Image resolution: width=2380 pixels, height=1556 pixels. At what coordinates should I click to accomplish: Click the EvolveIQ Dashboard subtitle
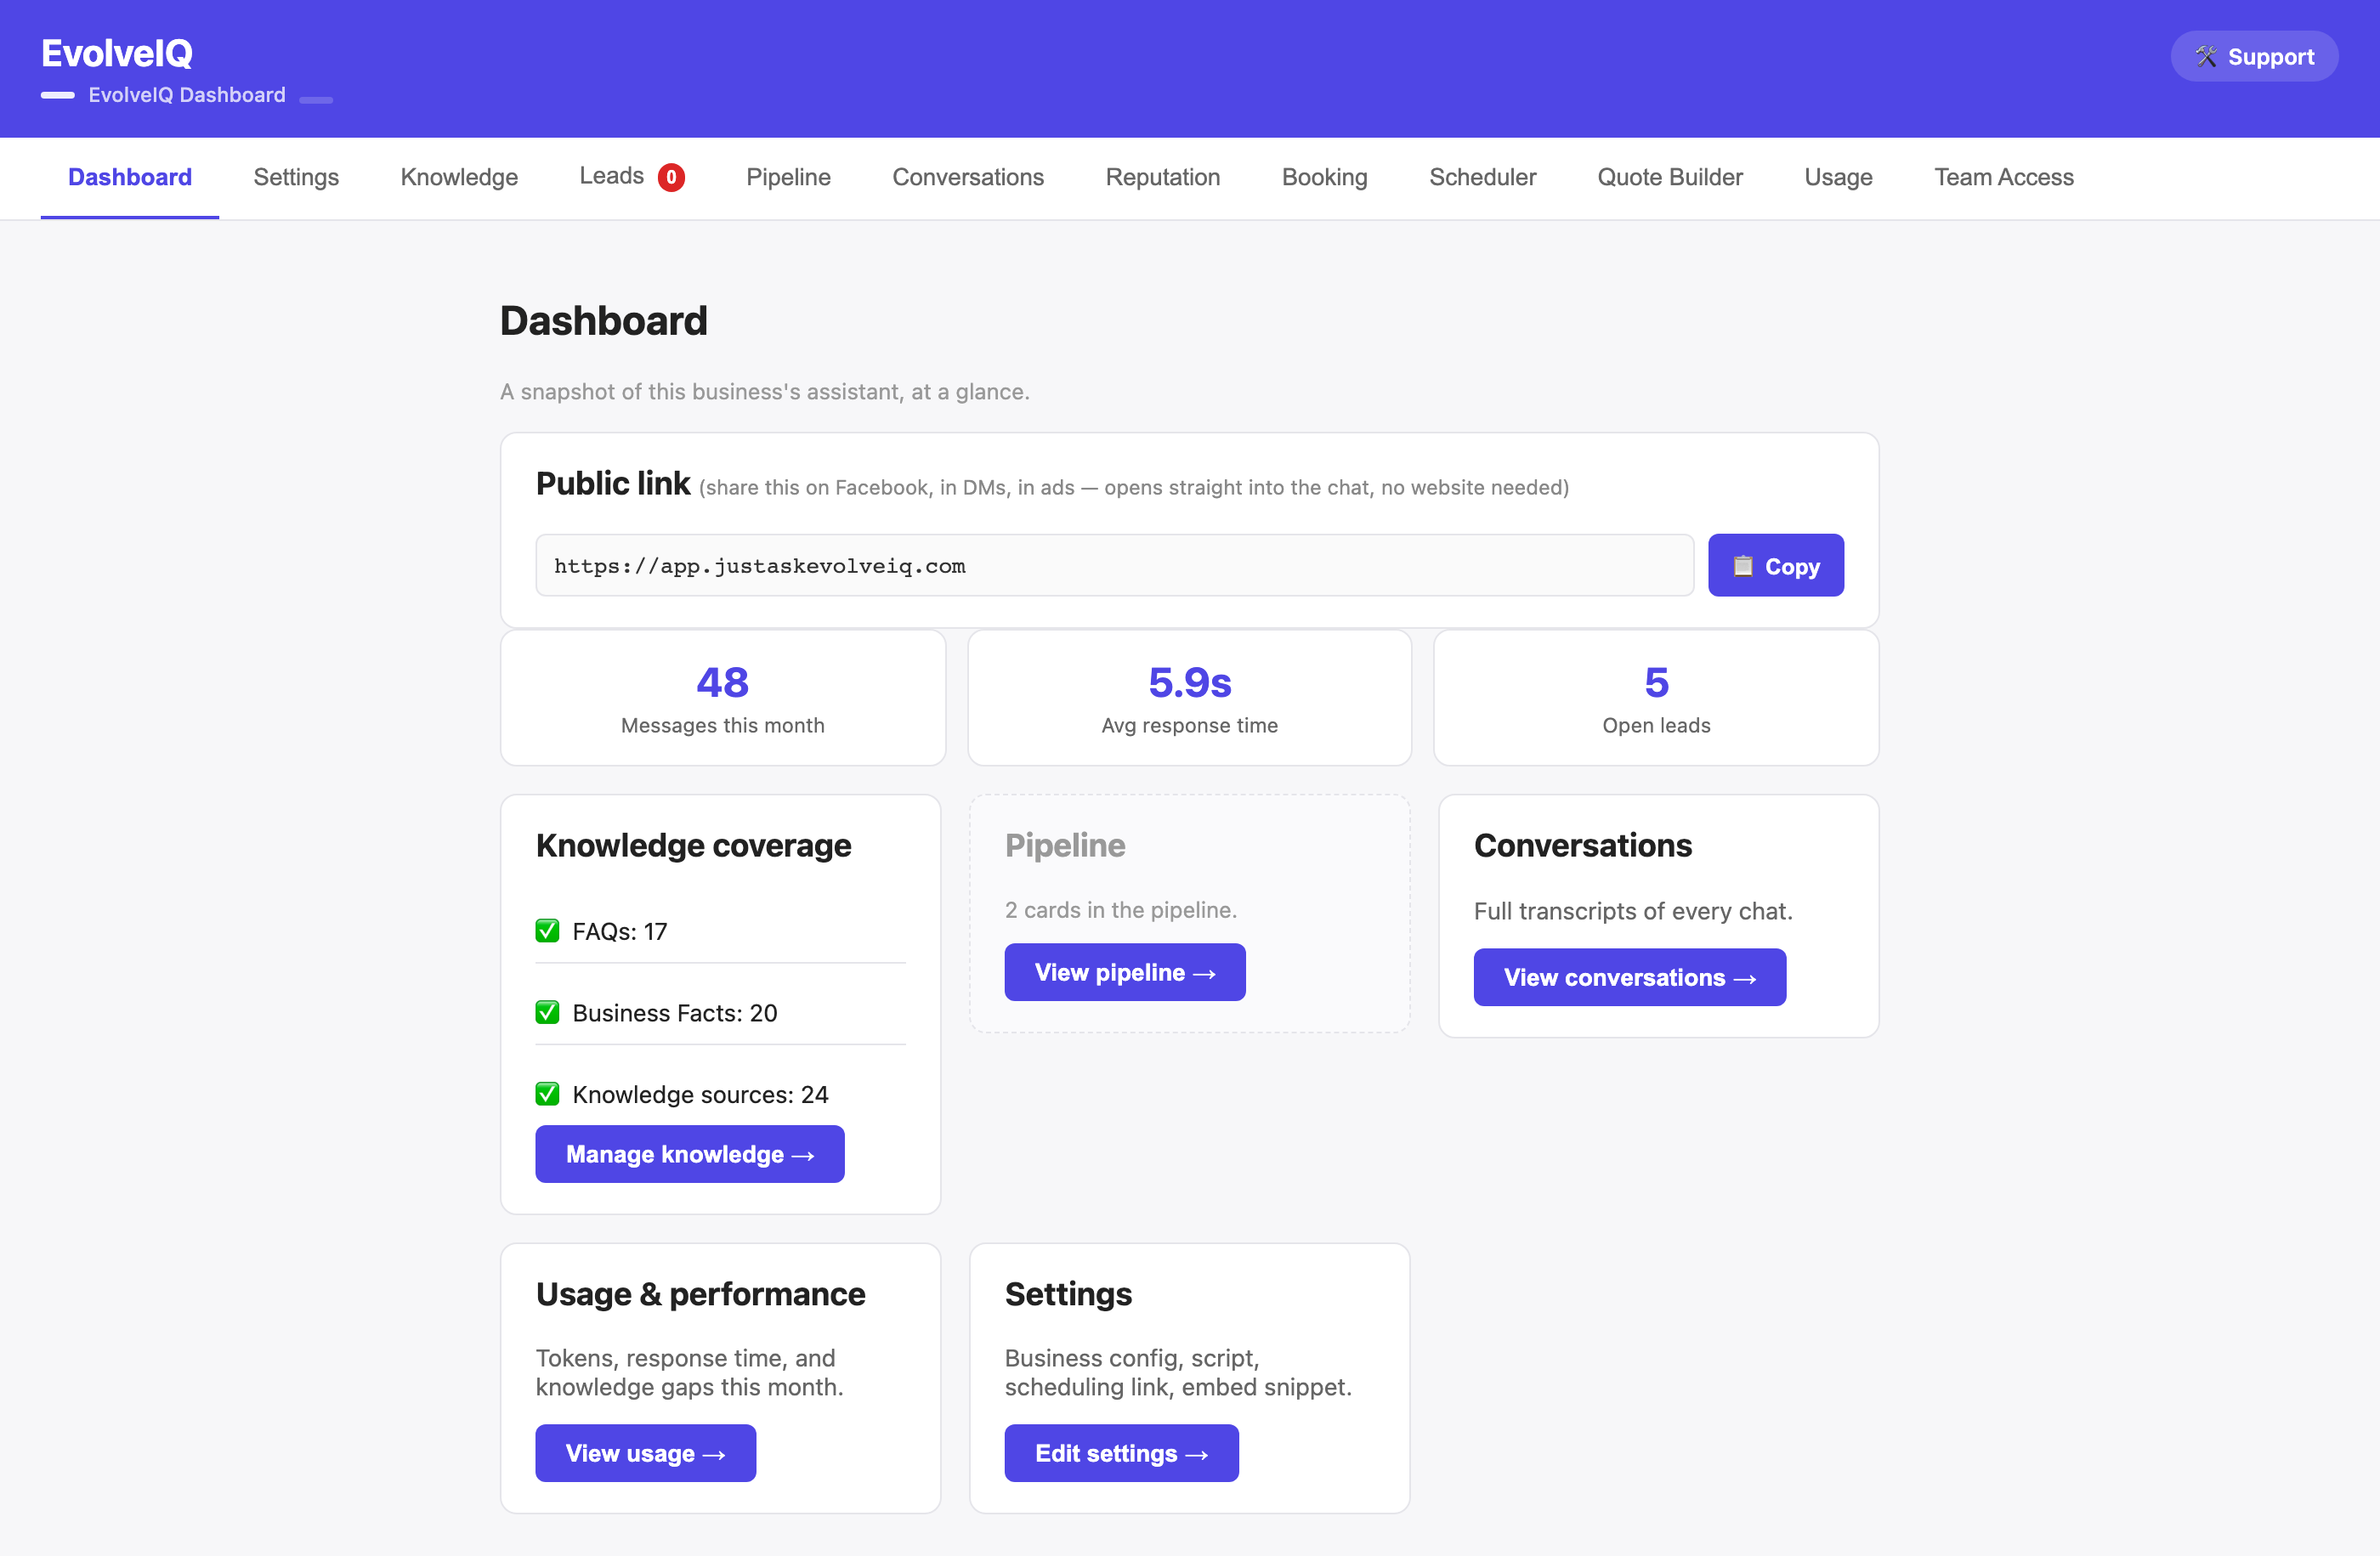click(x=187, y=95)
